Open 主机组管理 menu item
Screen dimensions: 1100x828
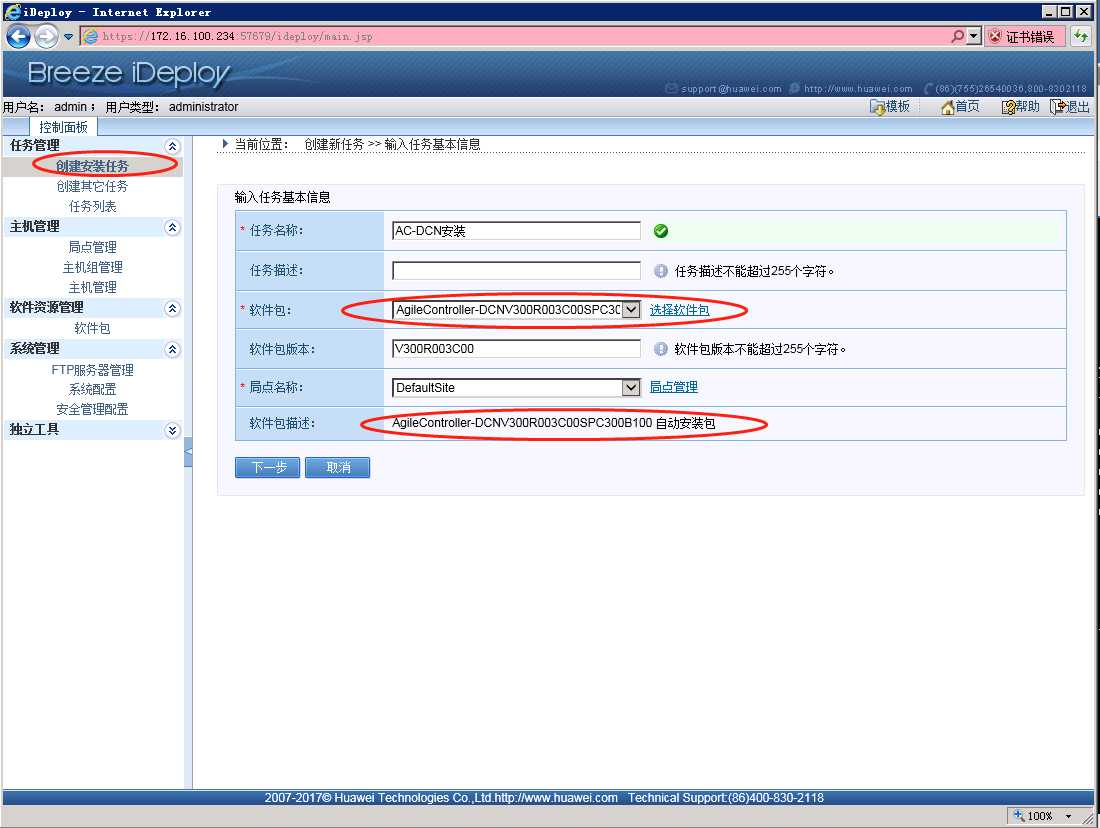(x=92, y=267)
